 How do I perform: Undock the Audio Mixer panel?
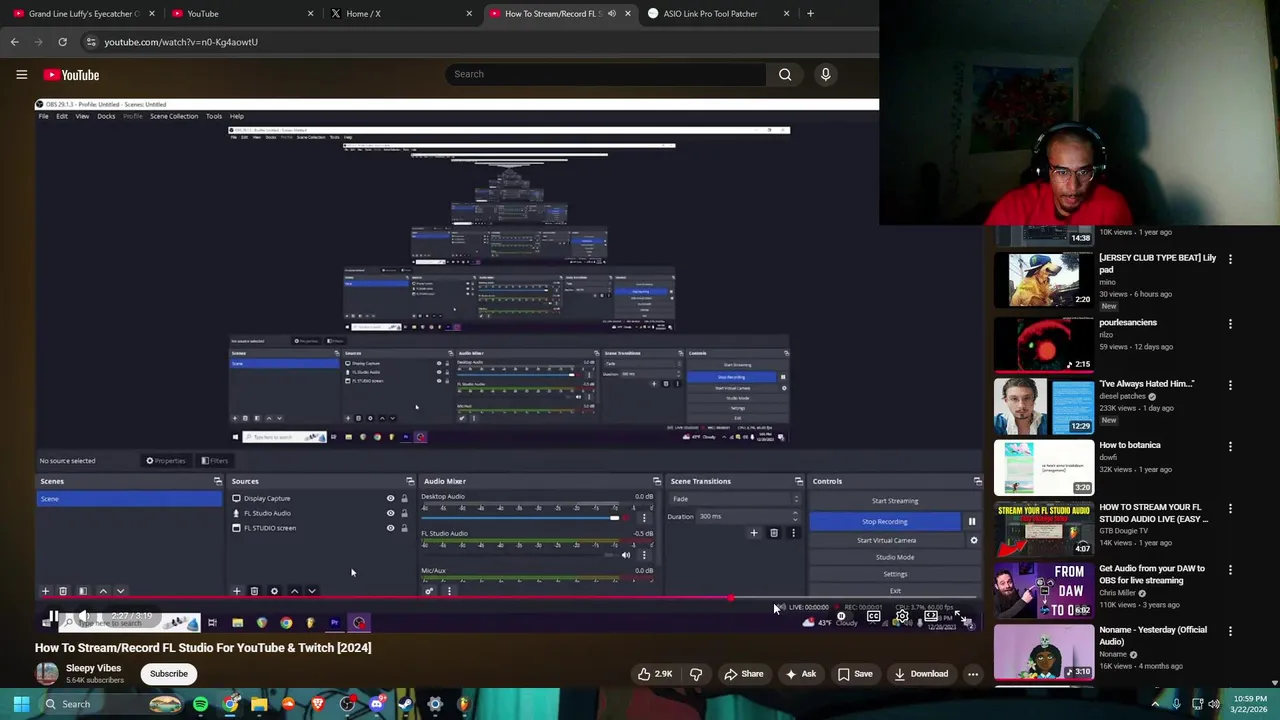[x=657, y=481]
